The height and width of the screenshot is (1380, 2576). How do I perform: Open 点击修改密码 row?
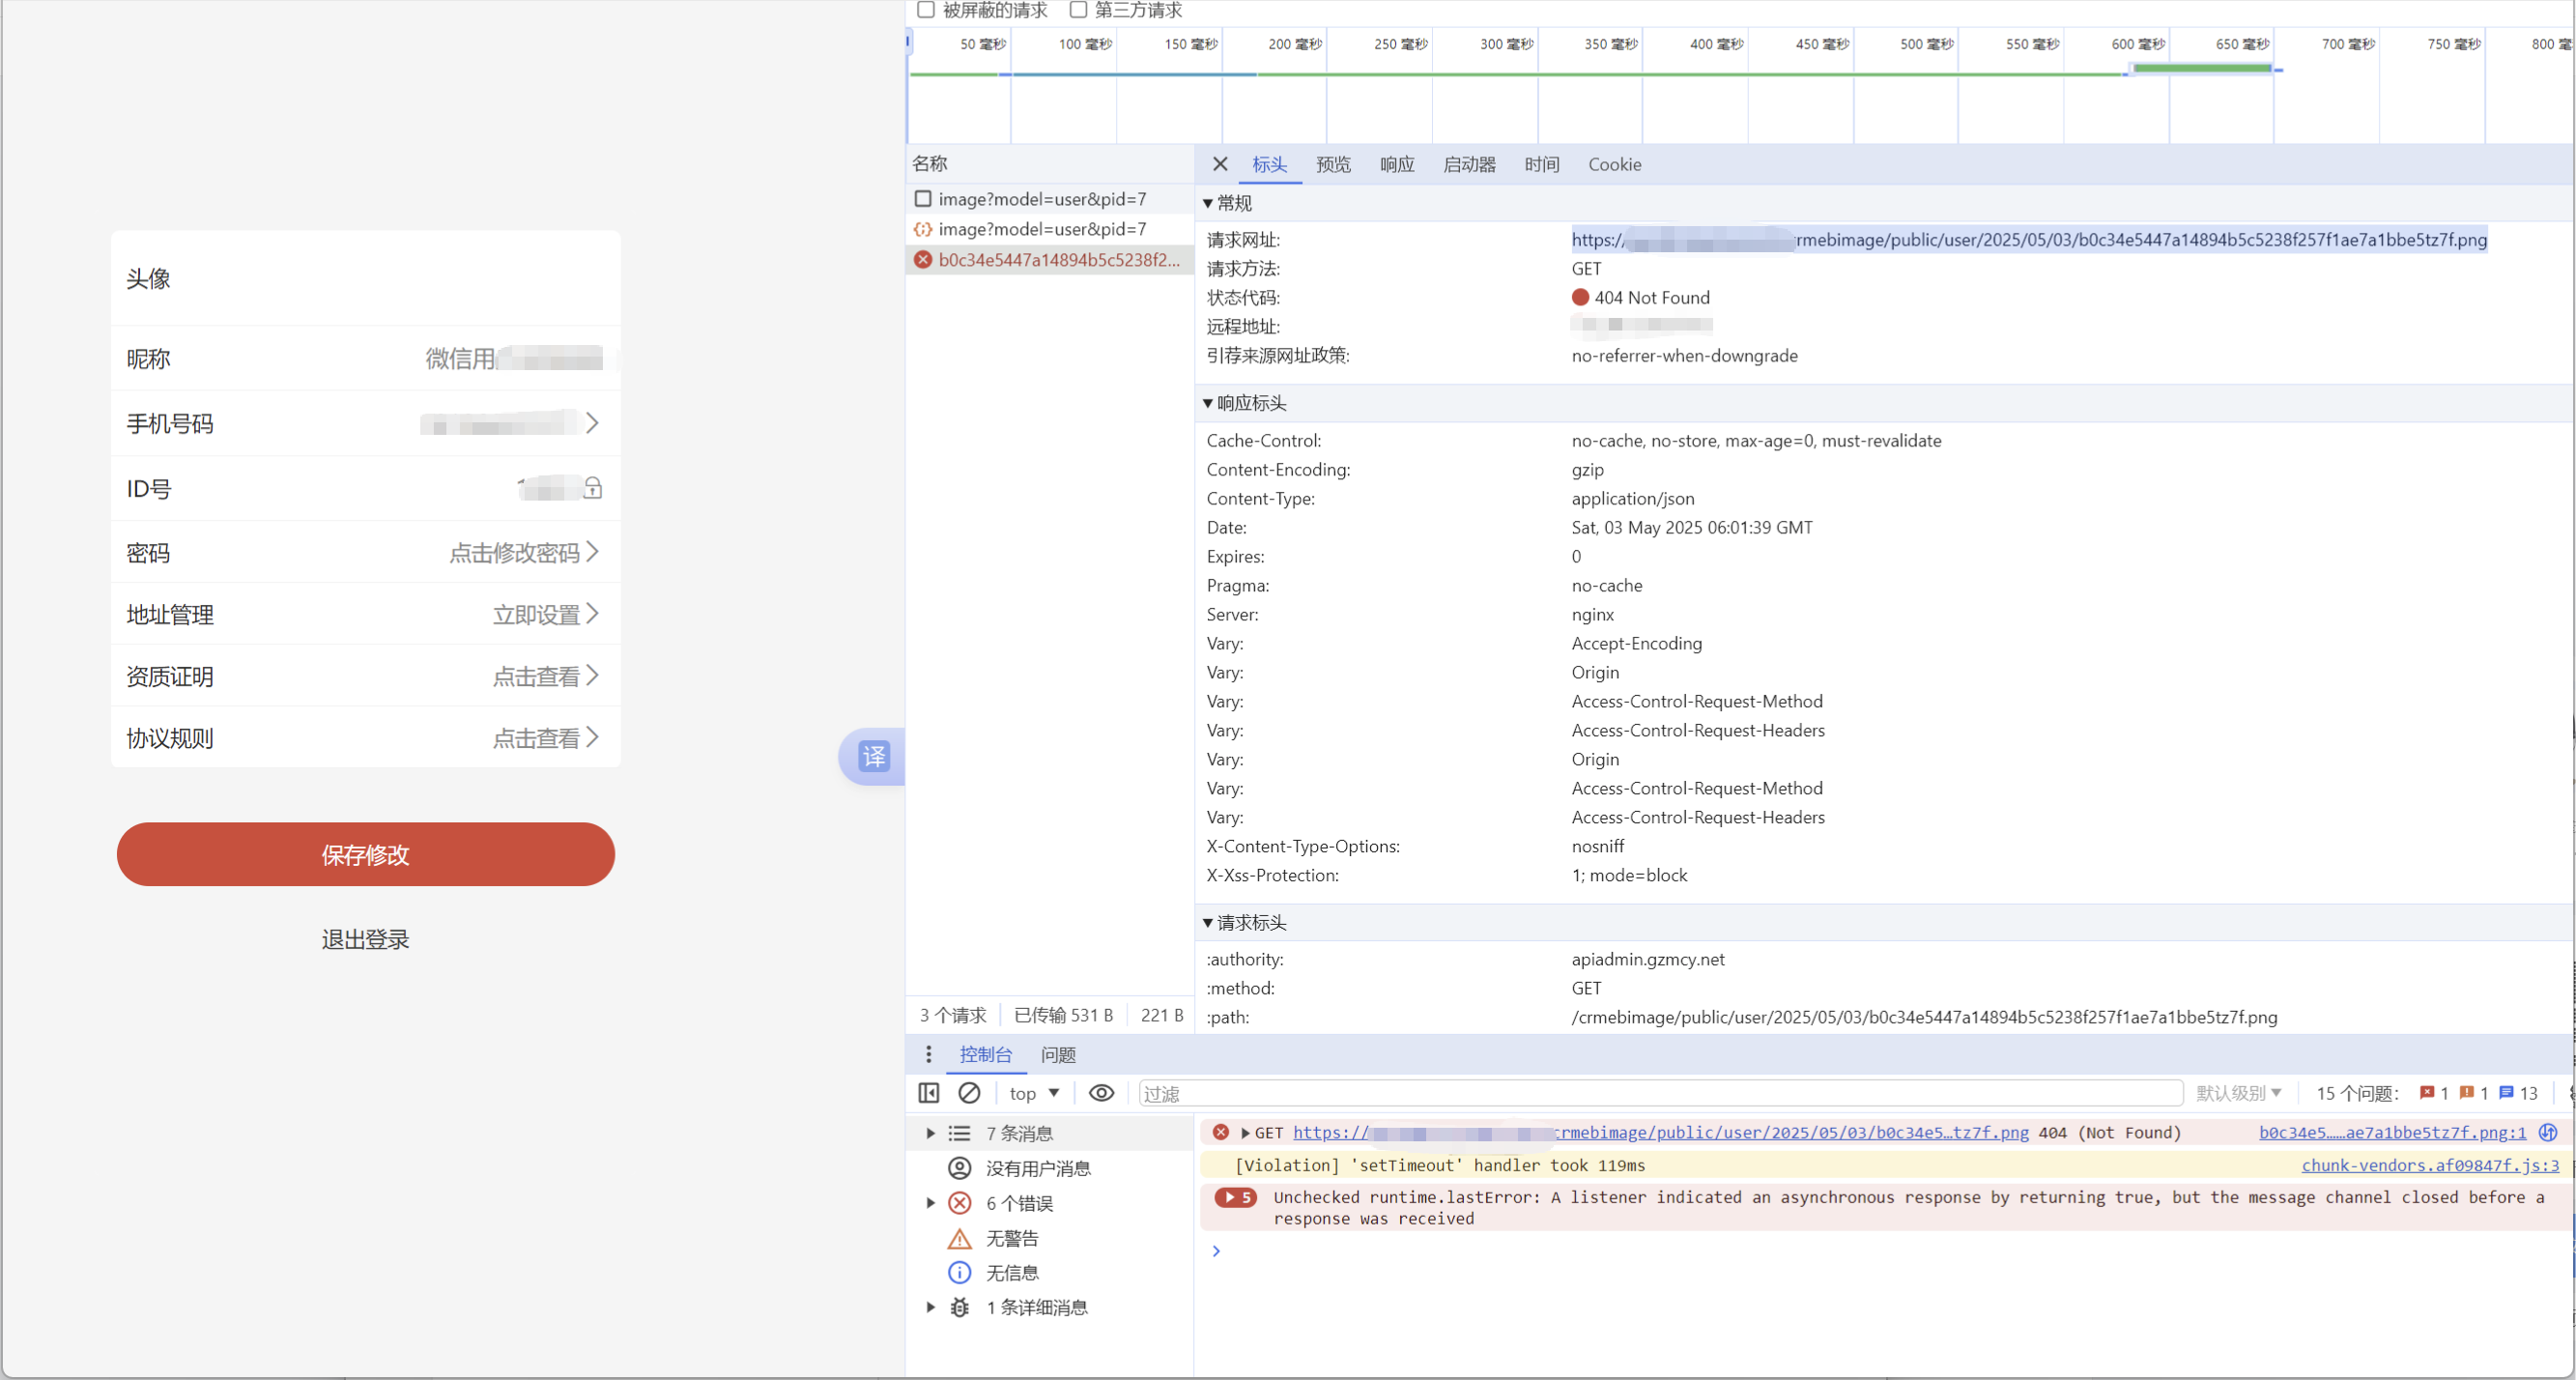tap(365, 553)
